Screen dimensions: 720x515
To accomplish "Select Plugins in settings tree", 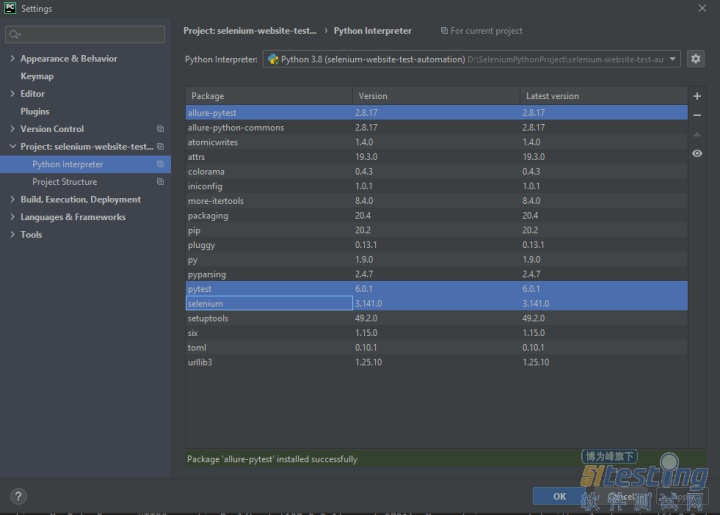I will click(x=34, y=112).
